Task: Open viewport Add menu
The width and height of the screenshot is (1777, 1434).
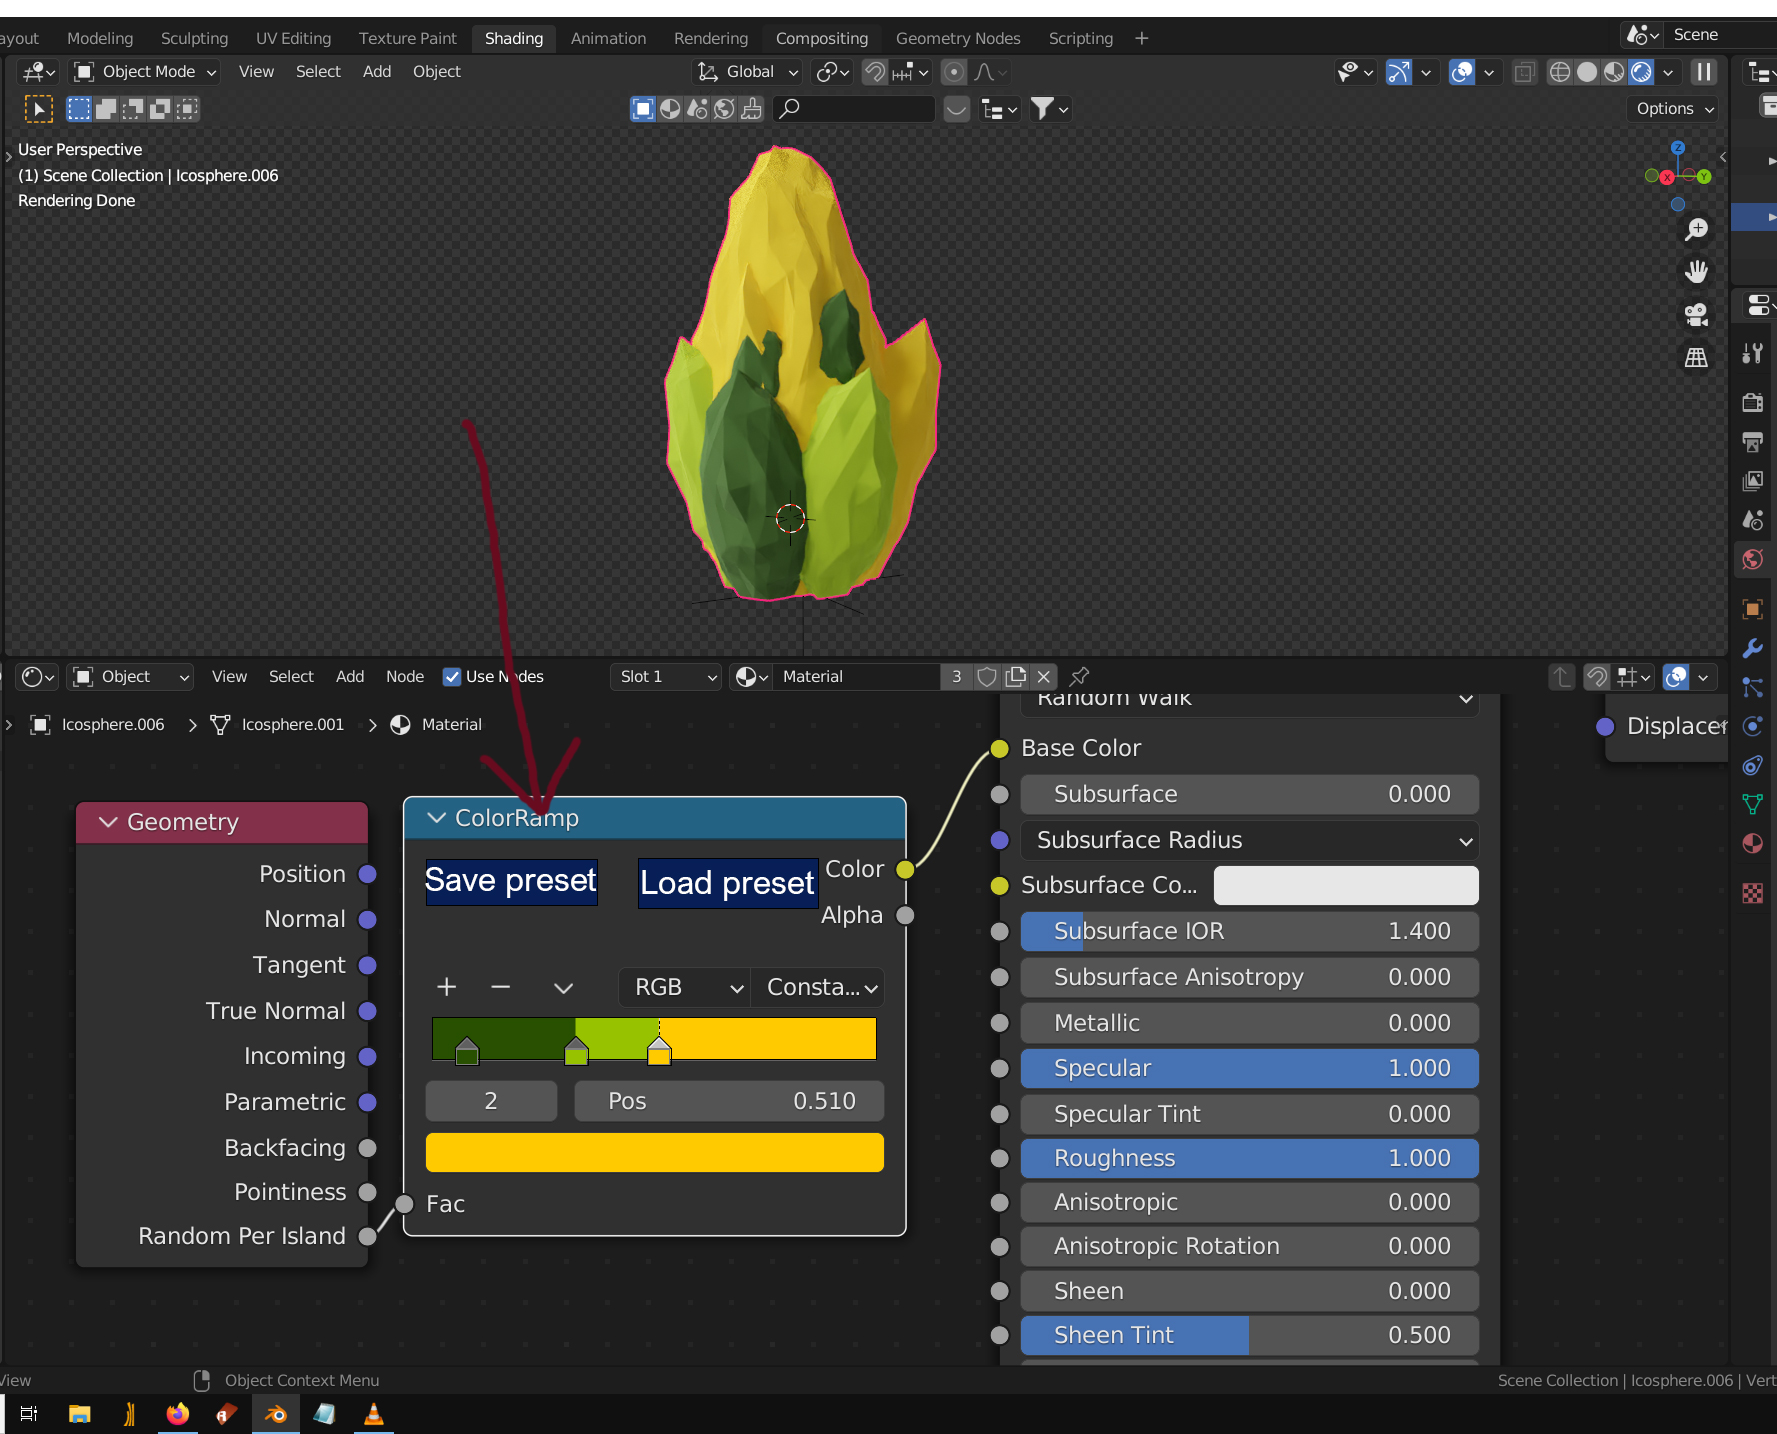Action: click(377, 72)
